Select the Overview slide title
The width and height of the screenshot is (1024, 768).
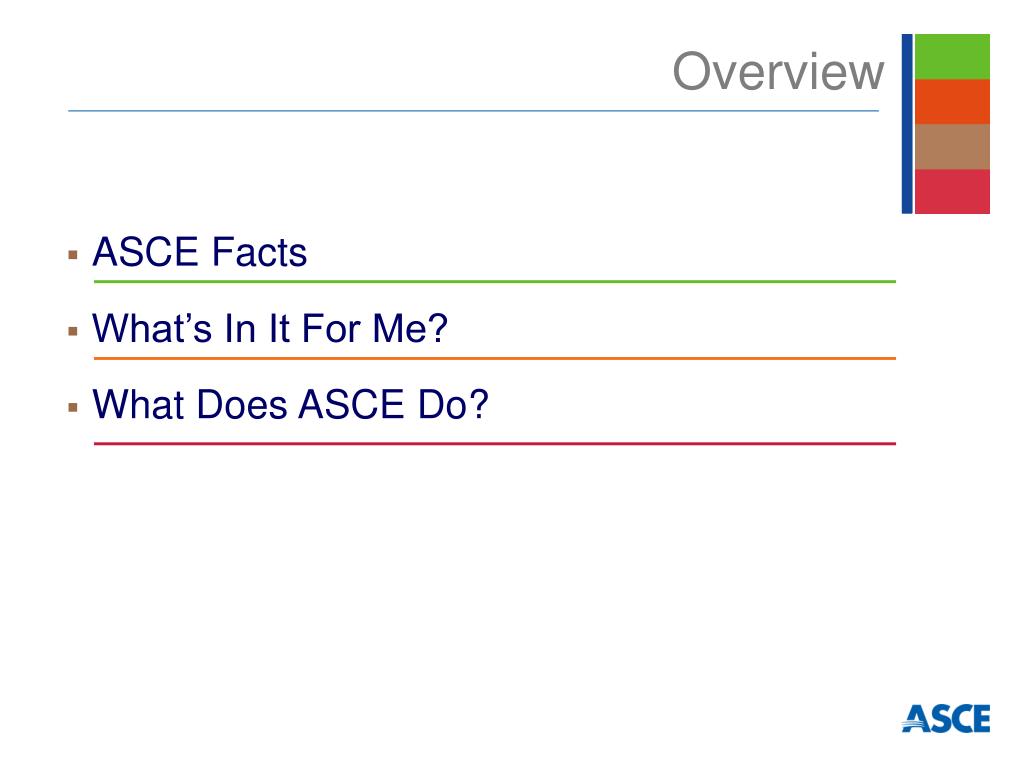click(x=778, y=71)
